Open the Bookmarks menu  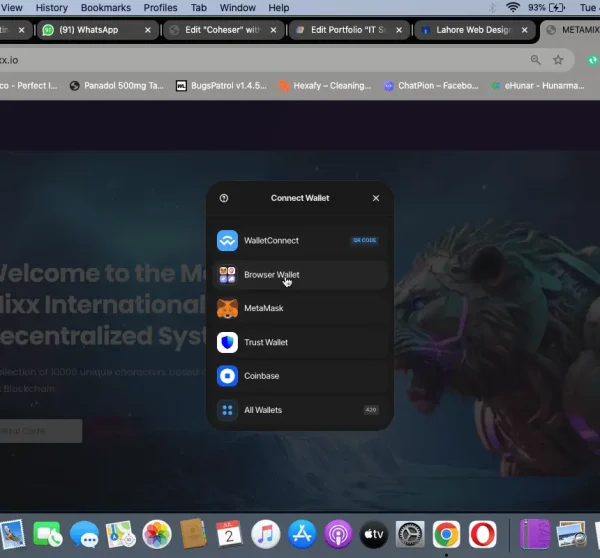106,7
